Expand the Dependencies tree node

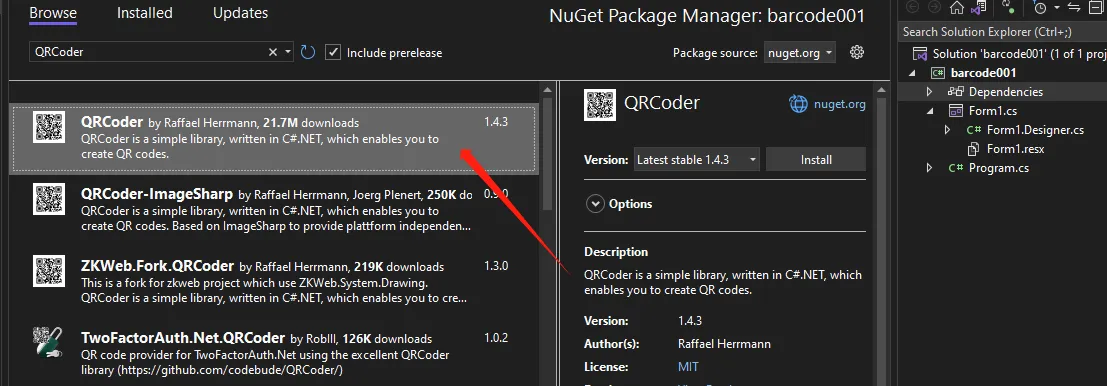930,92
